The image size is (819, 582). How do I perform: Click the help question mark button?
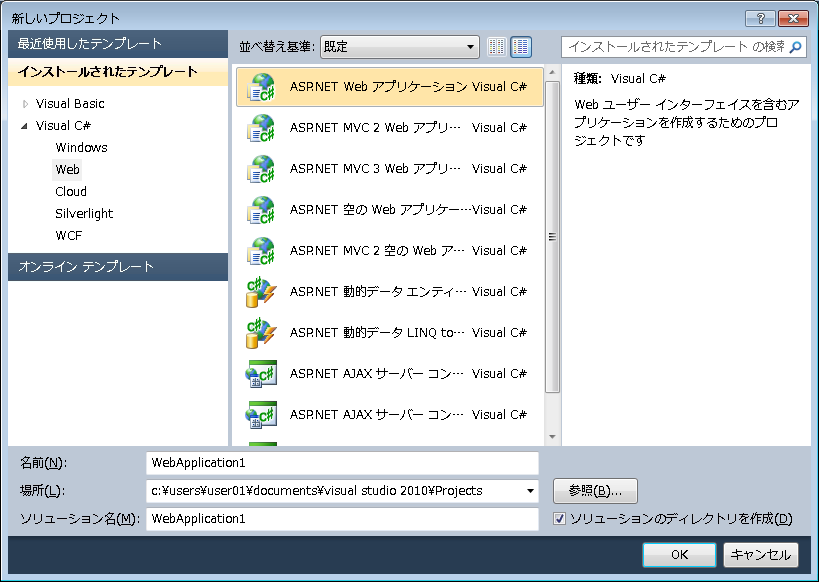tap(760, 19)
